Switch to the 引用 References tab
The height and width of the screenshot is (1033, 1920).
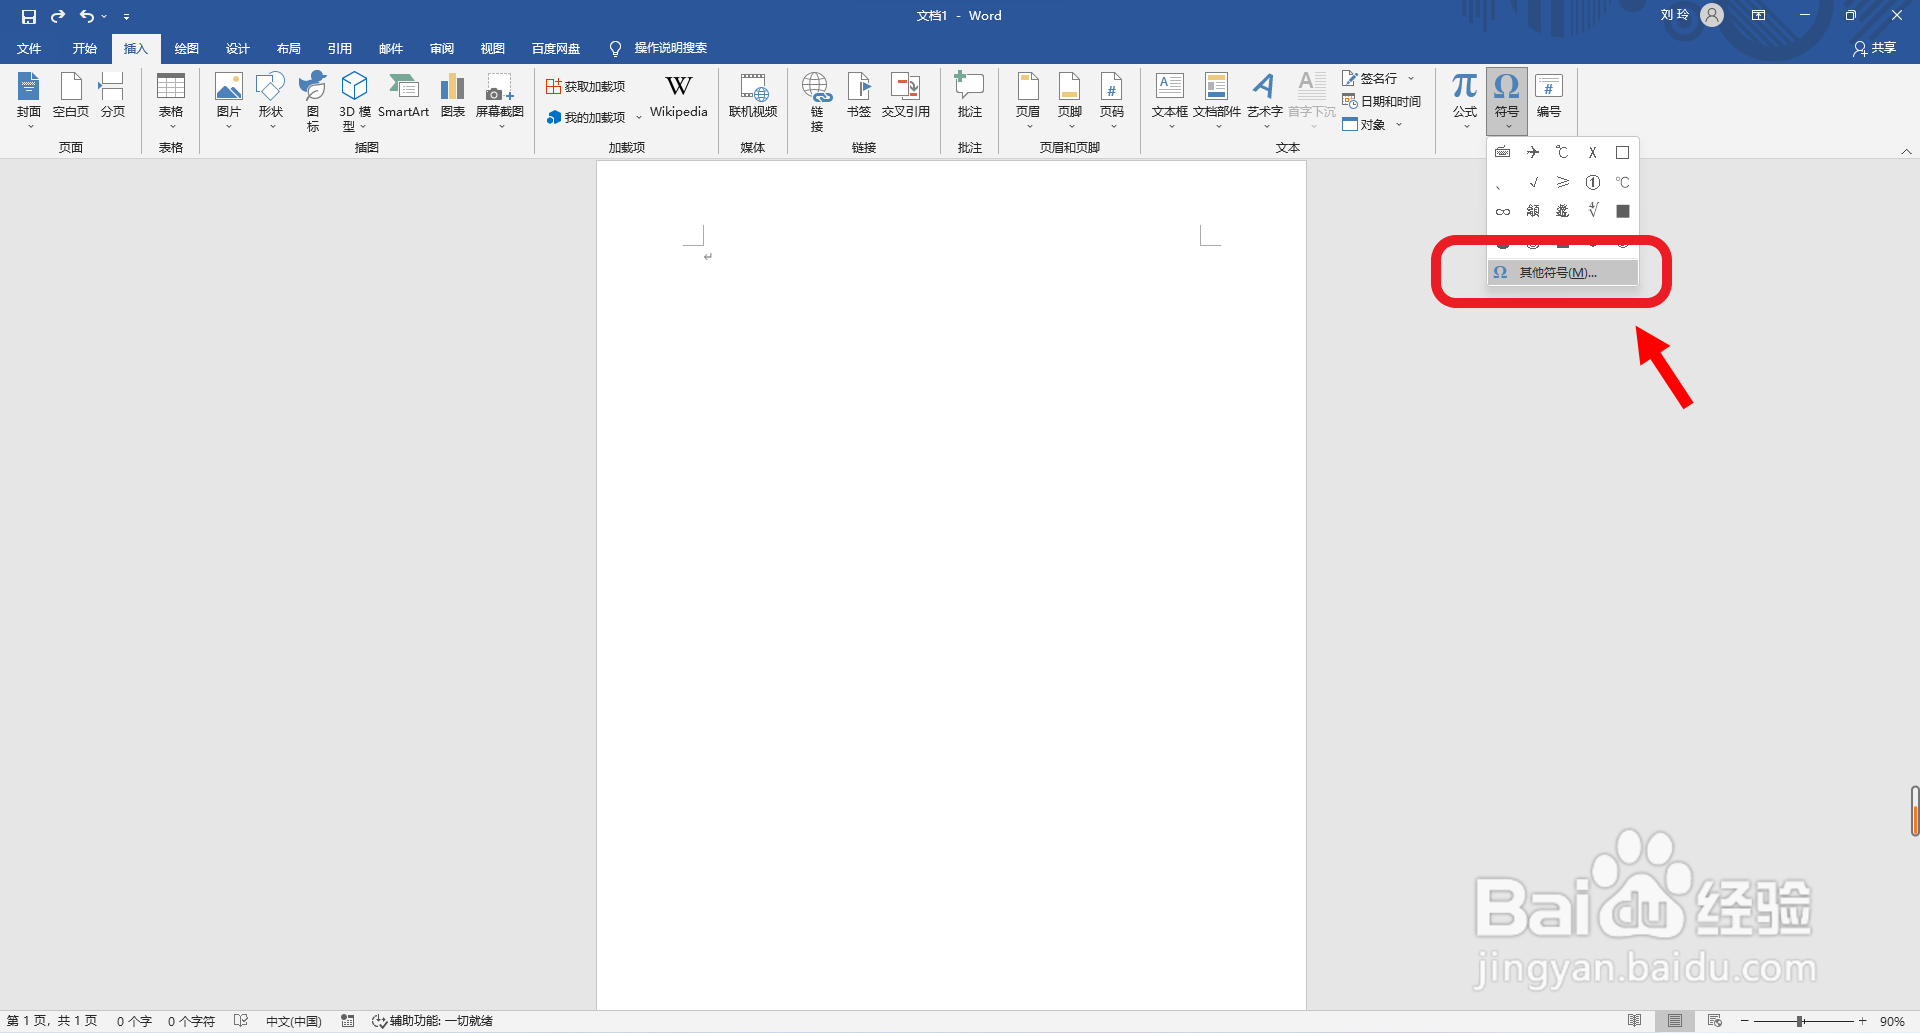point(340,48)
